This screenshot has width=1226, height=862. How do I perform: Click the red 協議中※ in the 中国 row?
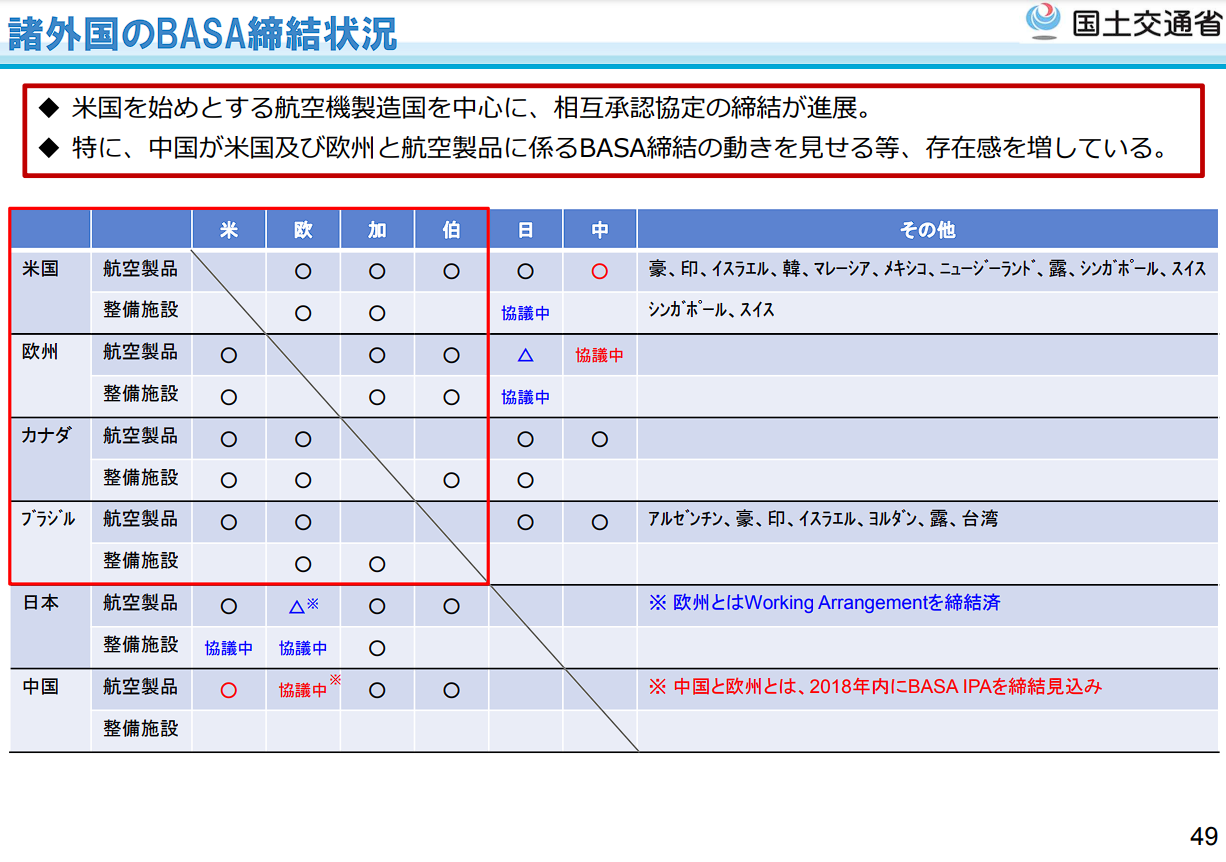308,689
